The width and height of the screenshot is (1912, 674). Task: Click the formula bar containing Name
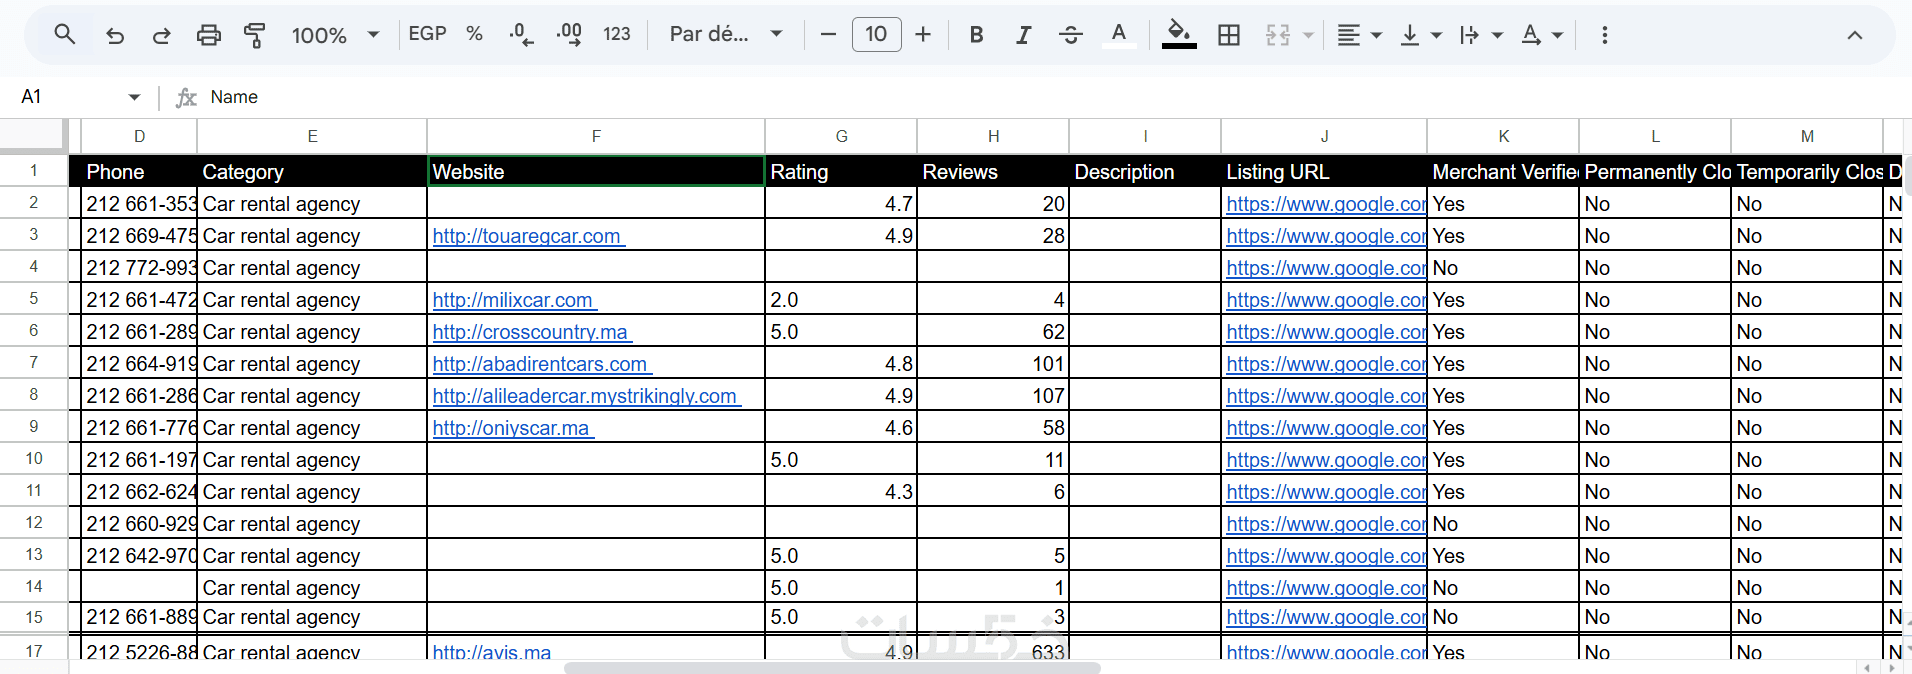click(x=1055, y=97)
